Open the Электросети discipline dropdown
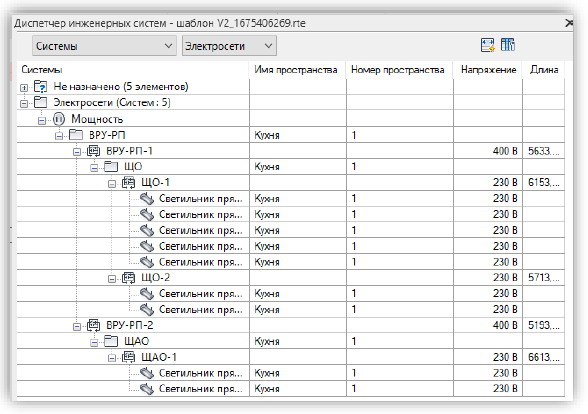 point(229,46)
